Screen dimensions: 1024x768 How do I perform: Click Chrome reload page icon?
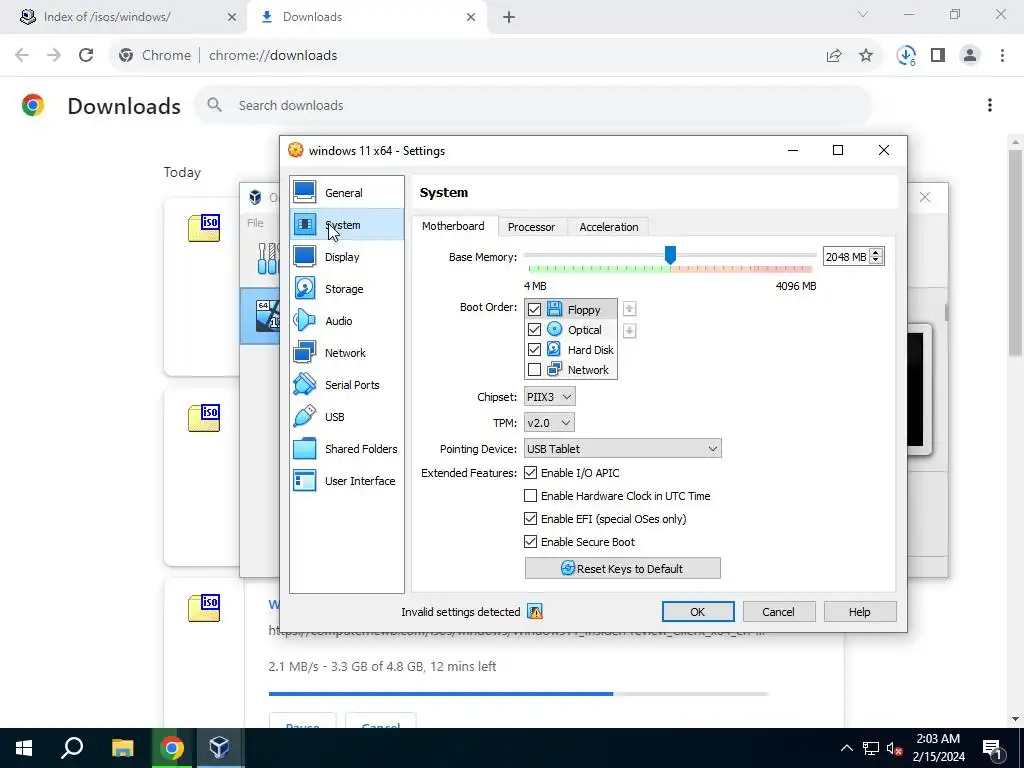point(86,56)
